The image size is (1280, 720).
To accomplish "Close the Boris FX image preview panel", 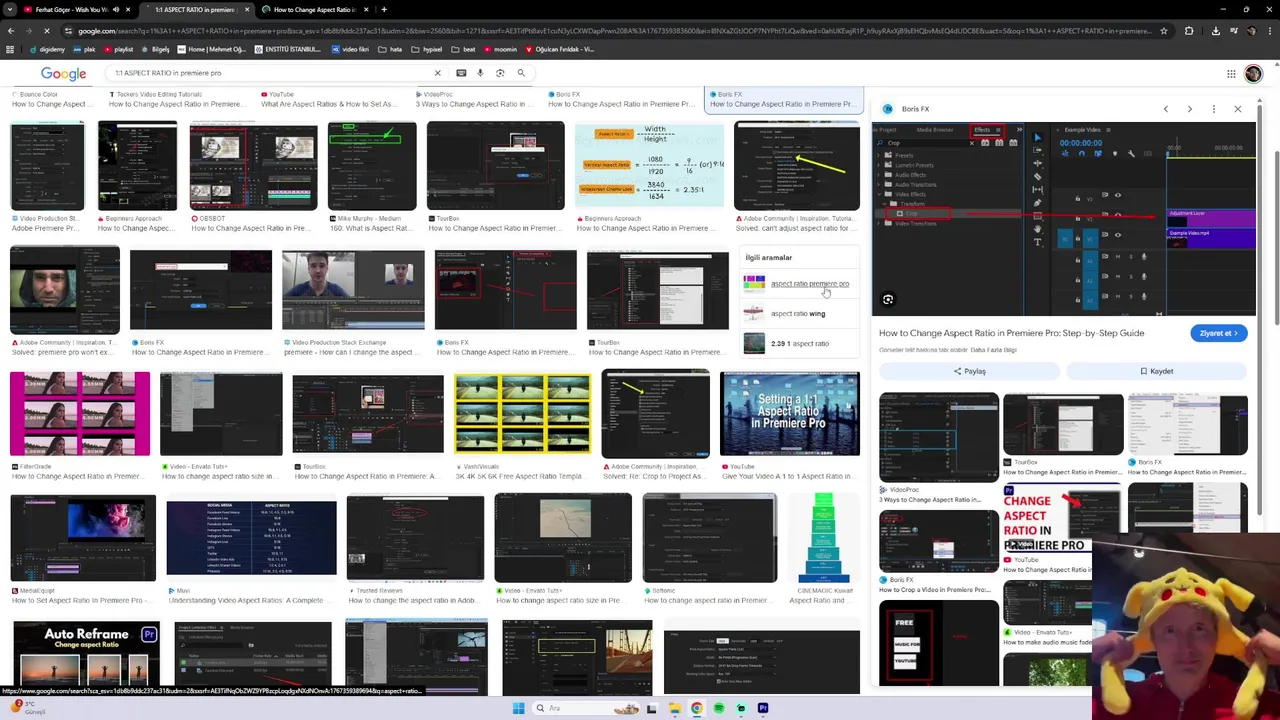I will click(1238, 109).
